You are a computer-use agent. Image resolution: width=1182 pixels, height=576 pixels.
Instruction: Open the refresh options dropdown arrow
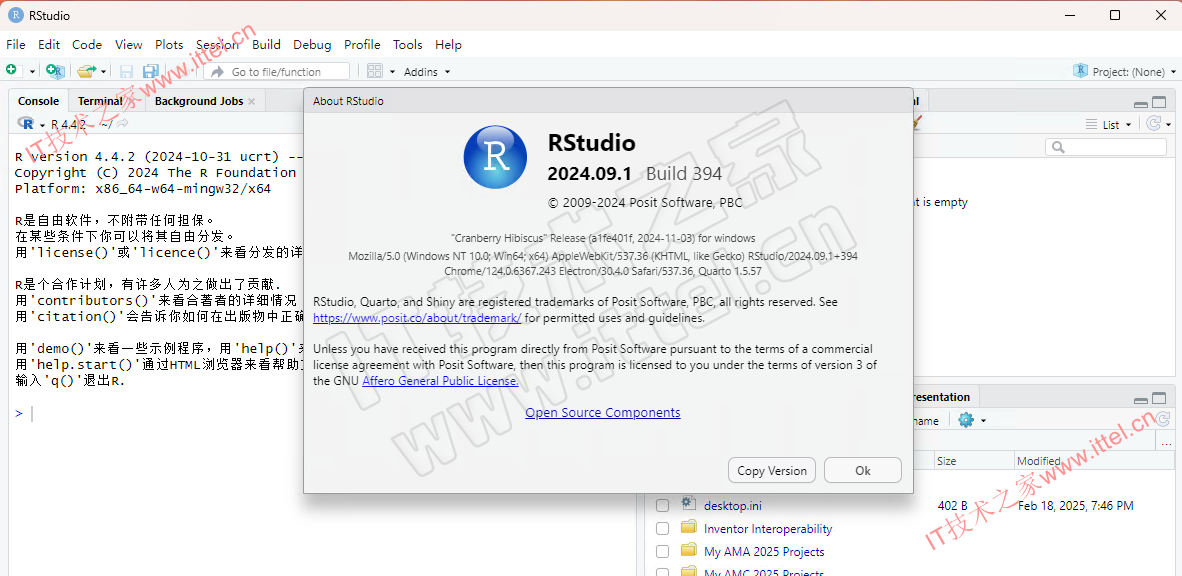tap(1168, 124)
